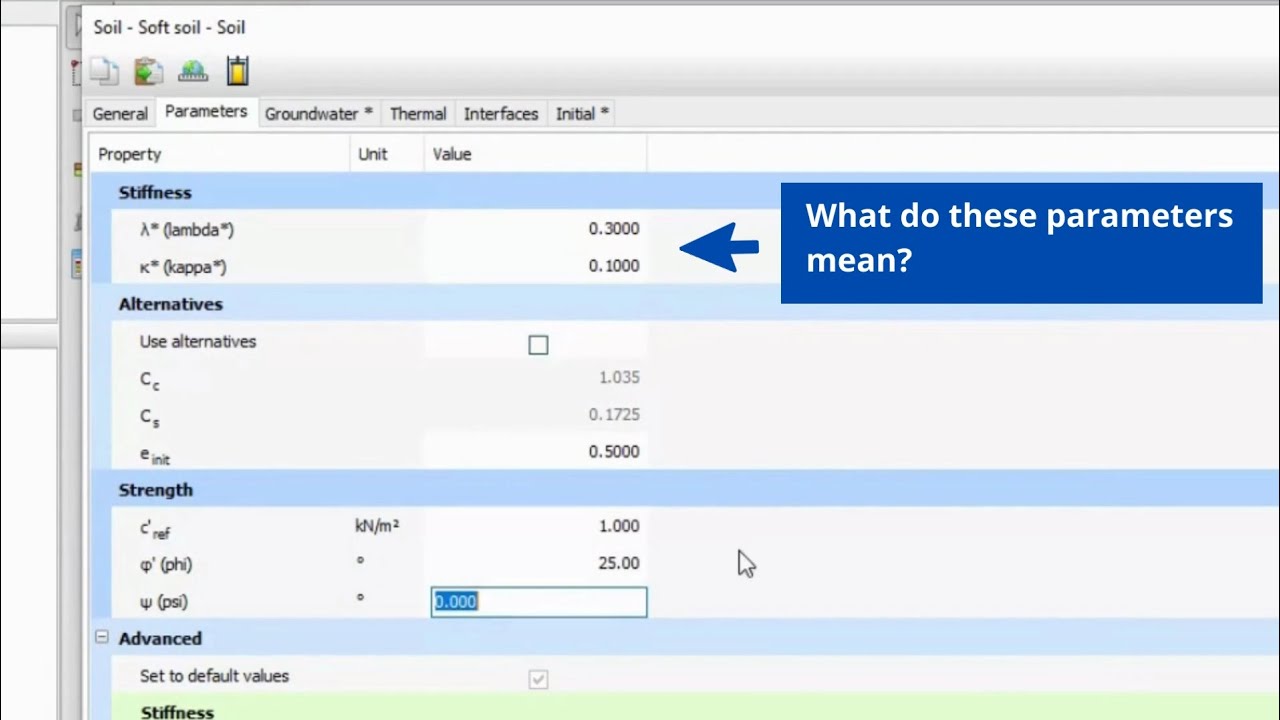
Task: Select the κ* (kappa*) property label
Action: tap(183, 267)
